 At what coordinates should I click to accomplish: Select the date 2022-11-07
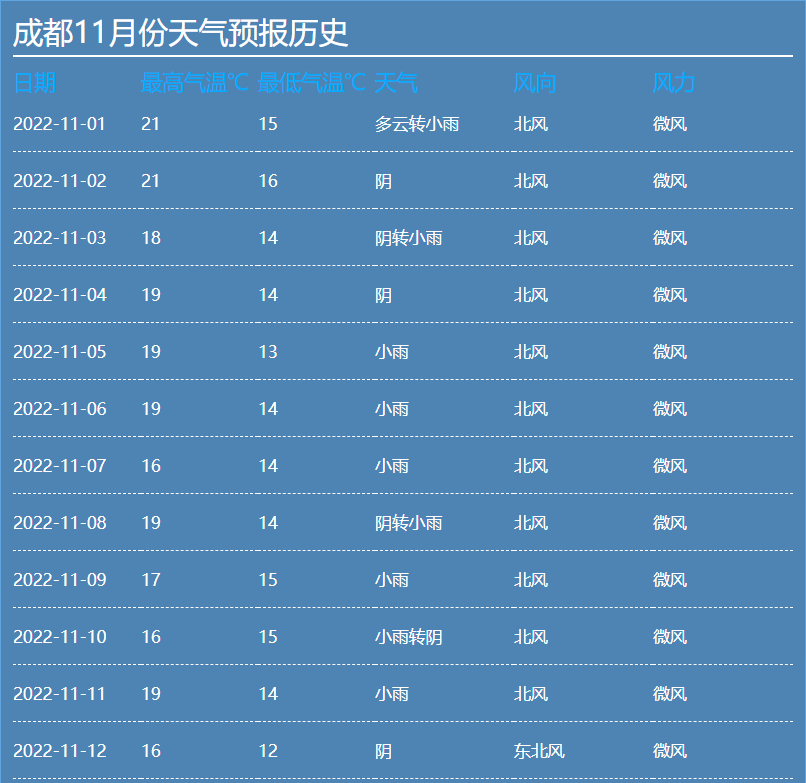[60, 466]
